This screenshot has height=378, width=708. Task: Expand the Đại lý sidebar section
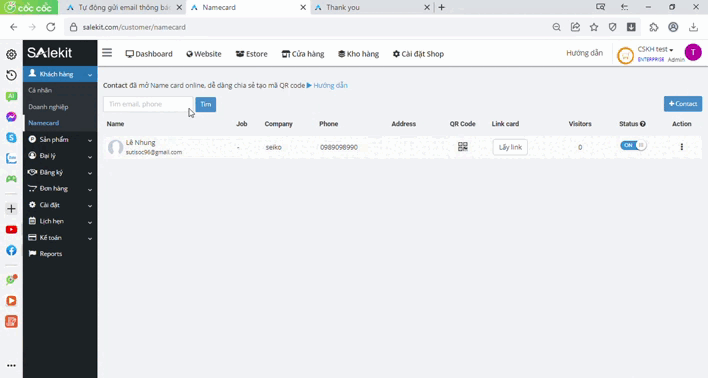(60, 156)
